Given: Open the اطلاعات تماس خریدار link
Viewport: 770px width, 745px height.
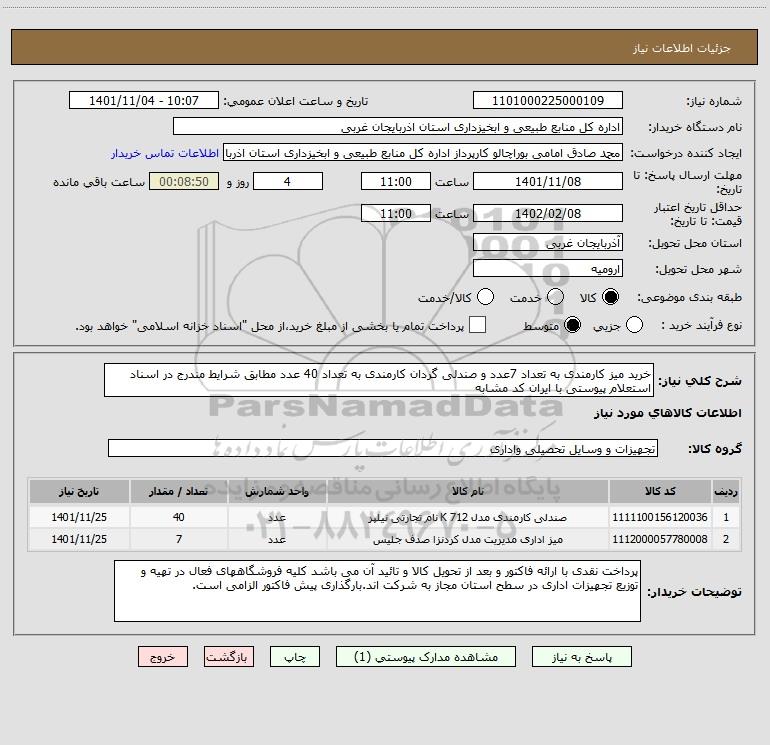Looking at the screenshot, I should coord(165,153).
